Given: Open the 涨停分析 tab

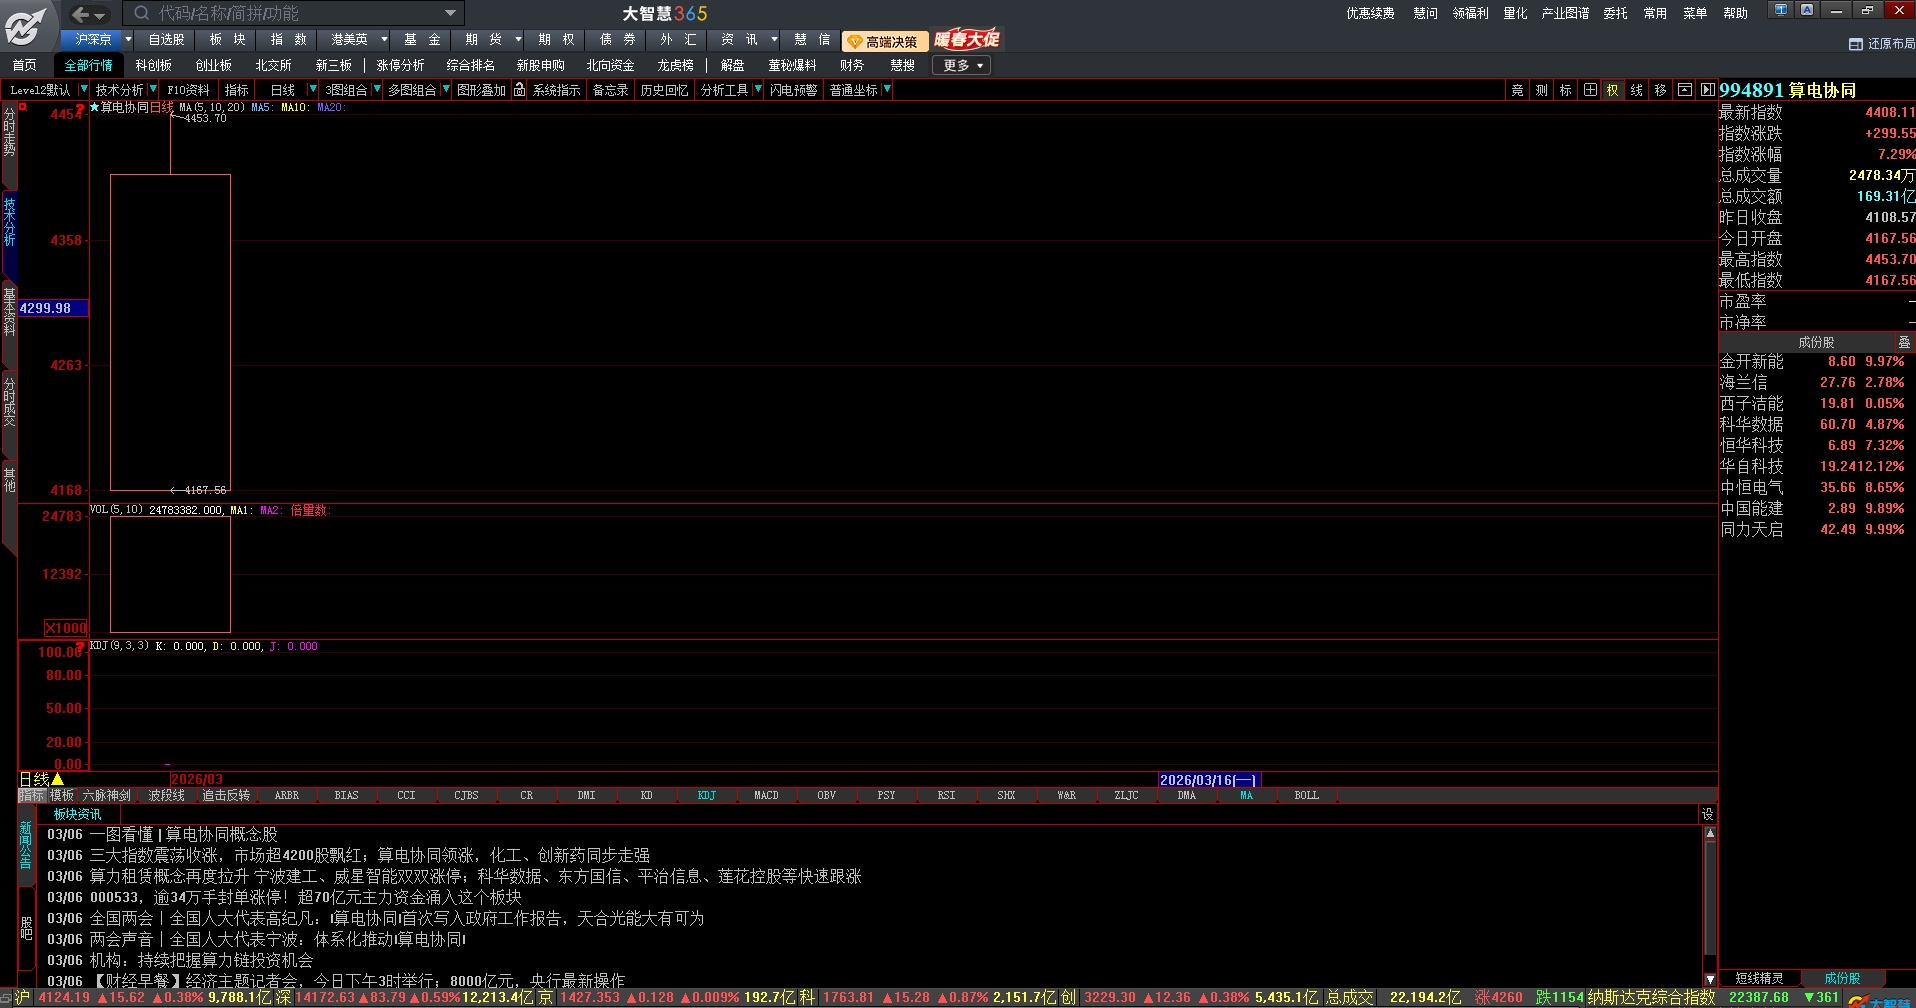Looking at the screenshot, I should tap(400, 65).
